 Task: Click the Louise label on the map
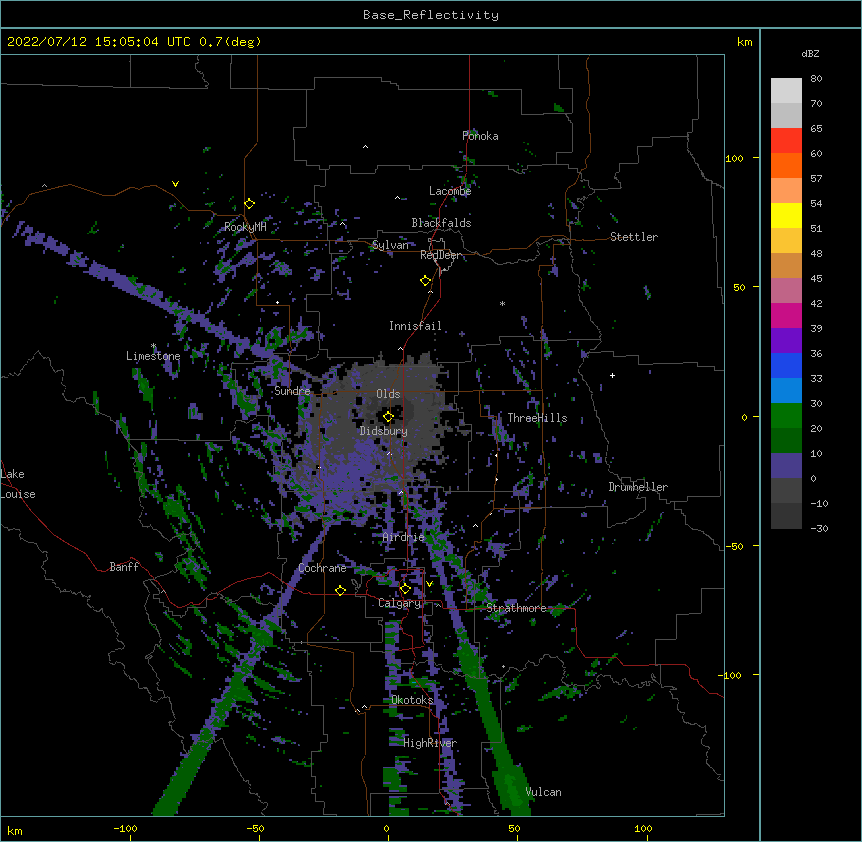click(x=18, y=494)
